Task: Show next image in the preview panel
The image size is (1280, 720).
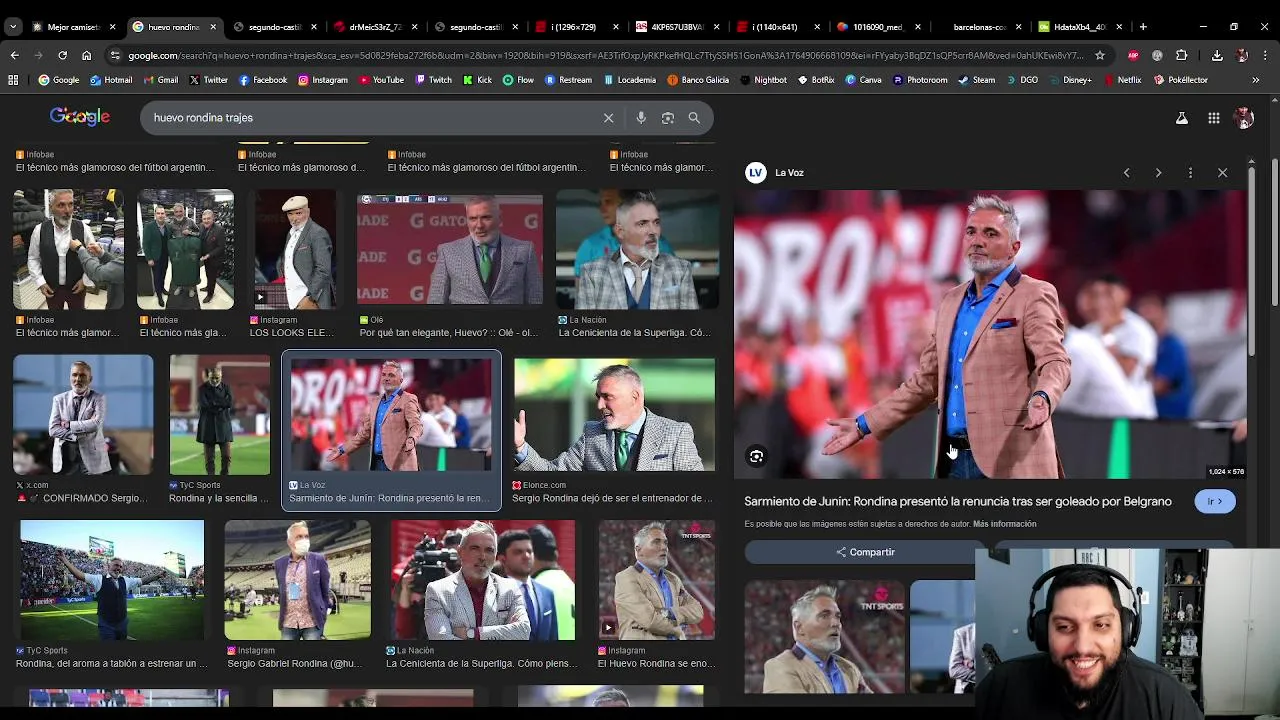Action: pos(1158,173)
